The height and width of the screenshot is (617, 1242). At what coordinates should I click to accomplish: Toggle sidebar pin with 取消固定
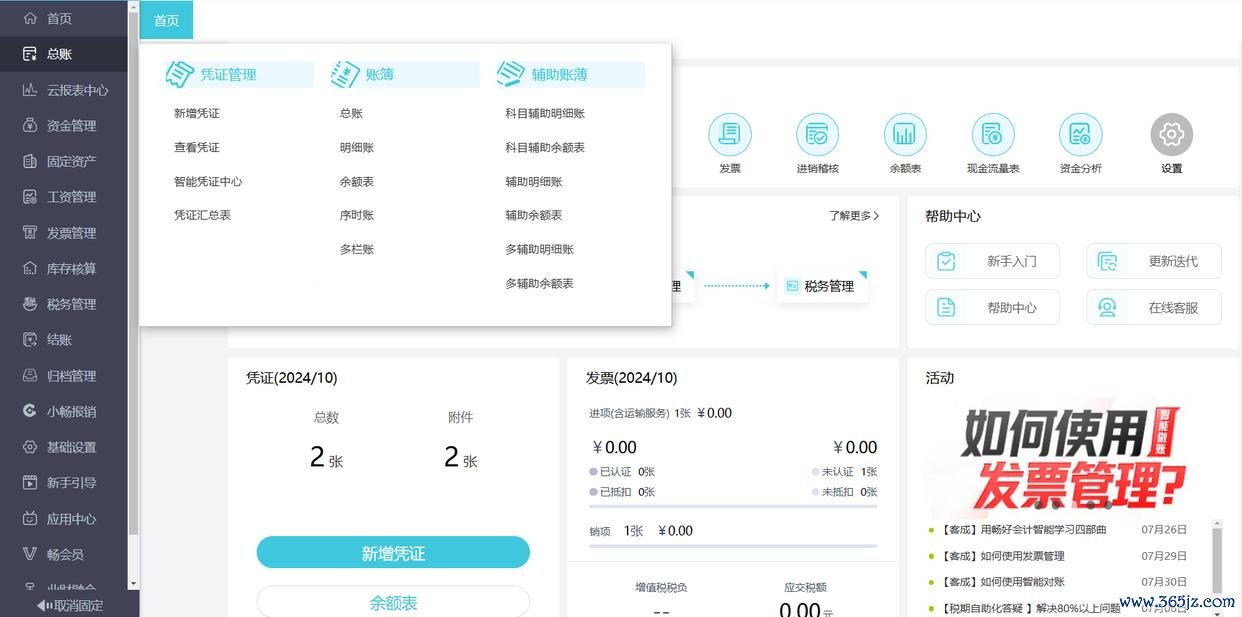pyautogui.click(x=69, y=605)
